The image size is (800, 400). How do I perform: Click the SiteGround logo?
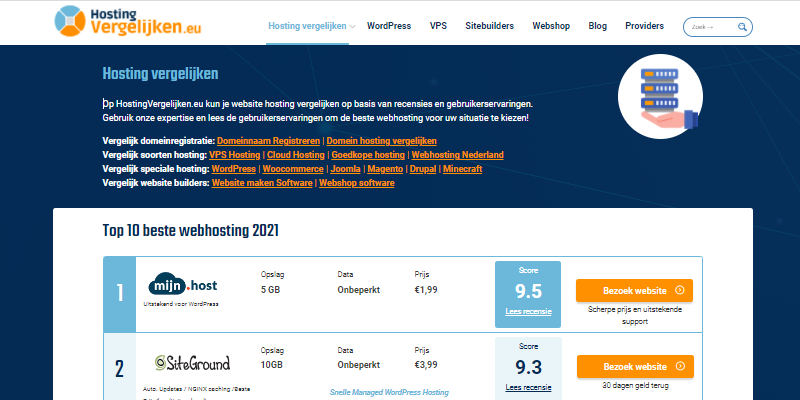pyautogui.click(x=192, y=363)
